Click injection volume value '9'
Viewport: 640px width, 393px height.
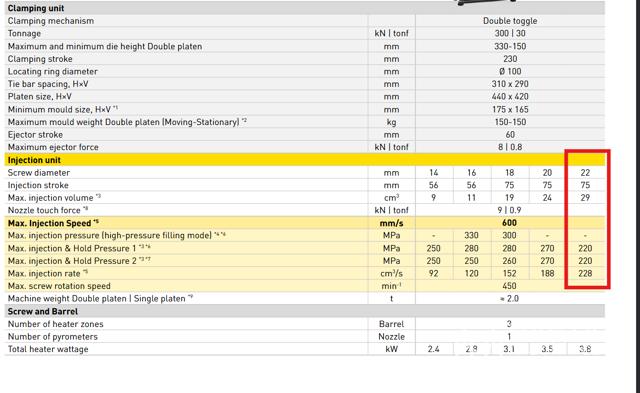[433, 198]
